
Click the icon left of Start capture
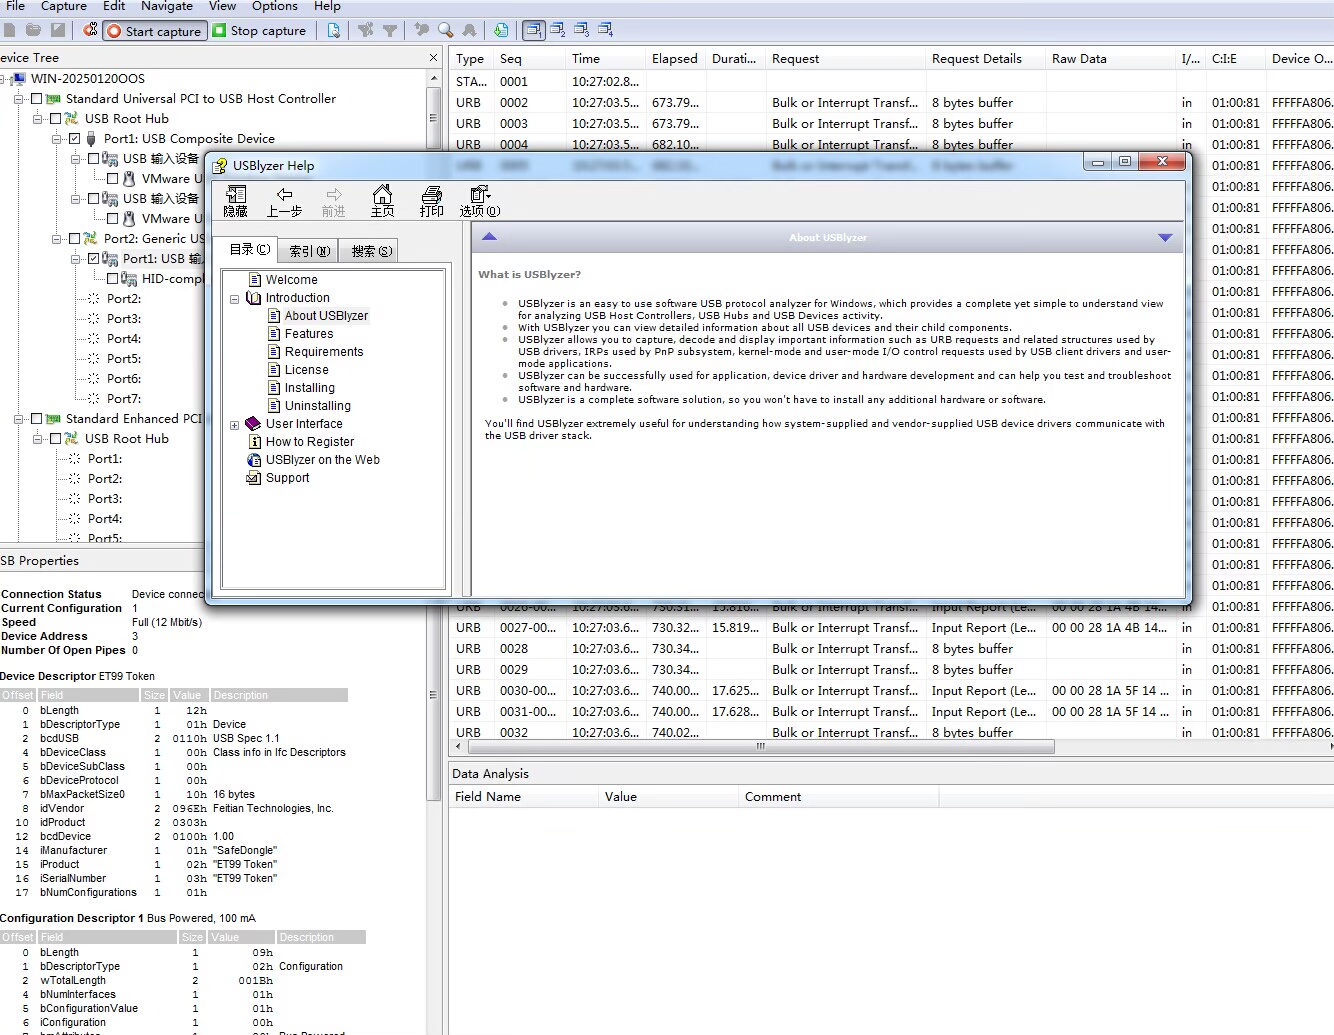(x=90, y=30)
